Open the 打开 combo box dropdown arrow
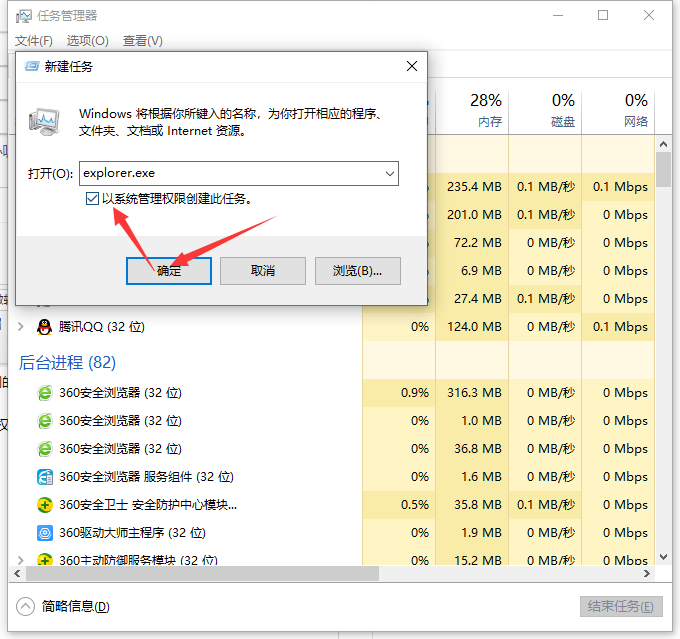680x639 pixels. pos(389,173)
